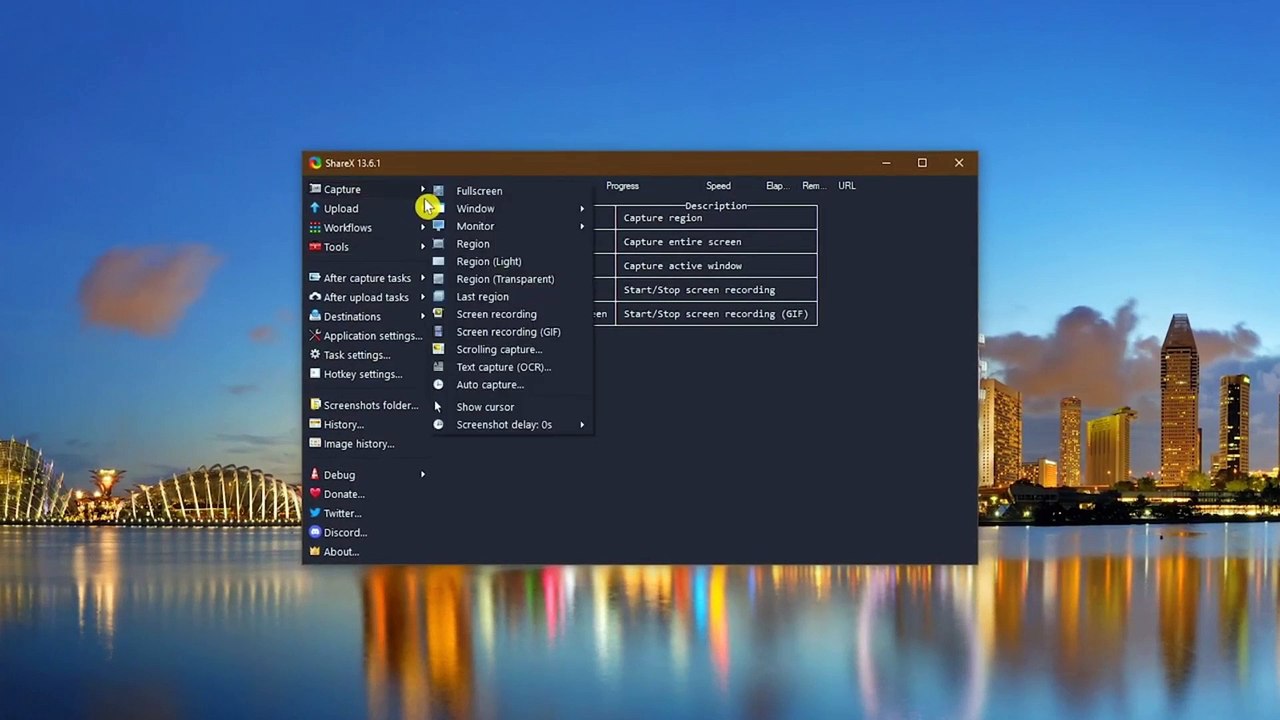Expand the Destinations submenu arrow
This screenshot has width=1280, height=720.
(x=423, y=316)
